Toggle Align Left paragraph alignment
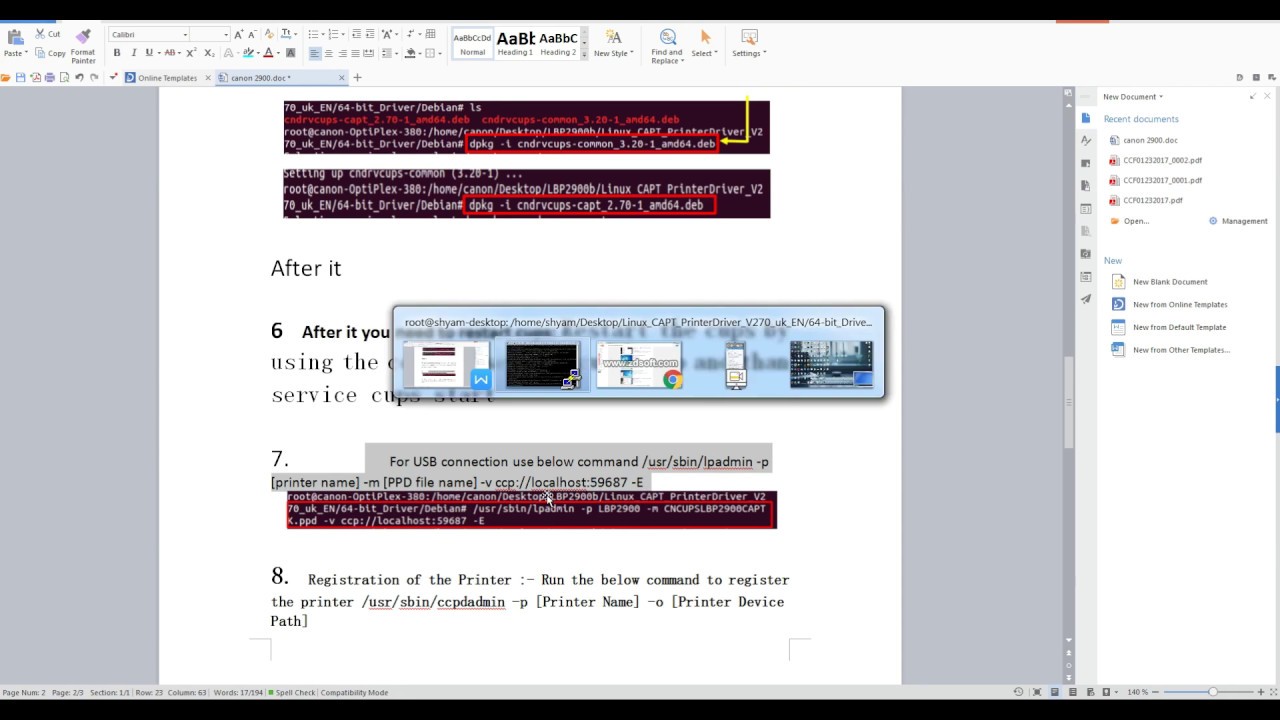 (315, 53)
